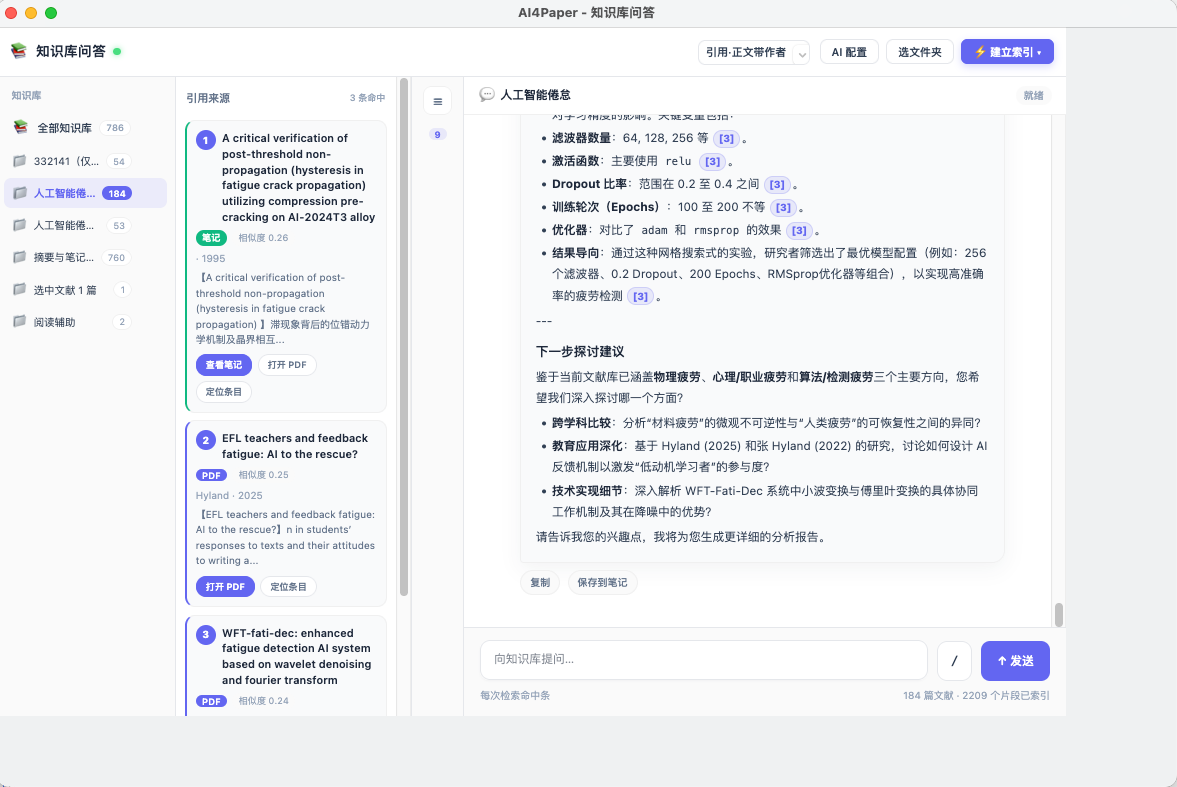Click the 就绪 status label
The image size is (1177, 787).
(x=1034, y=95)
